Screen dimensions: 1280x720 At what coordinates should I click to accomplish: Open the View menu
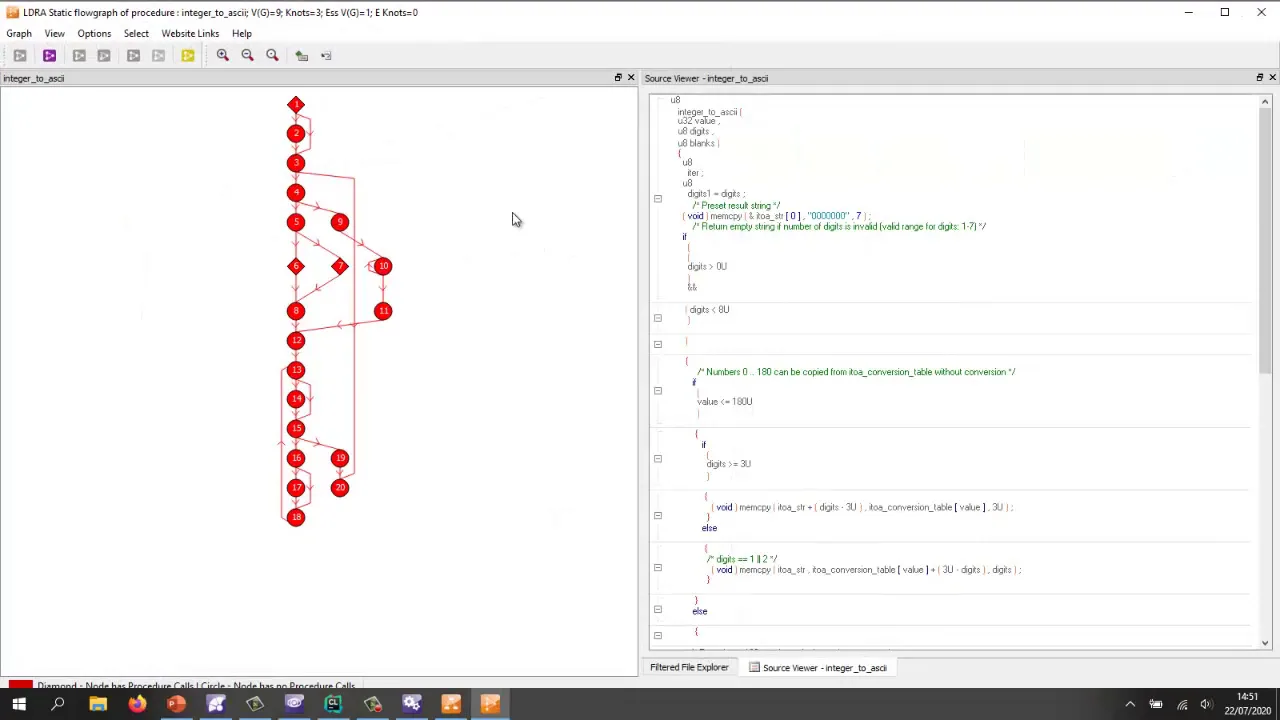coord(54,33)
